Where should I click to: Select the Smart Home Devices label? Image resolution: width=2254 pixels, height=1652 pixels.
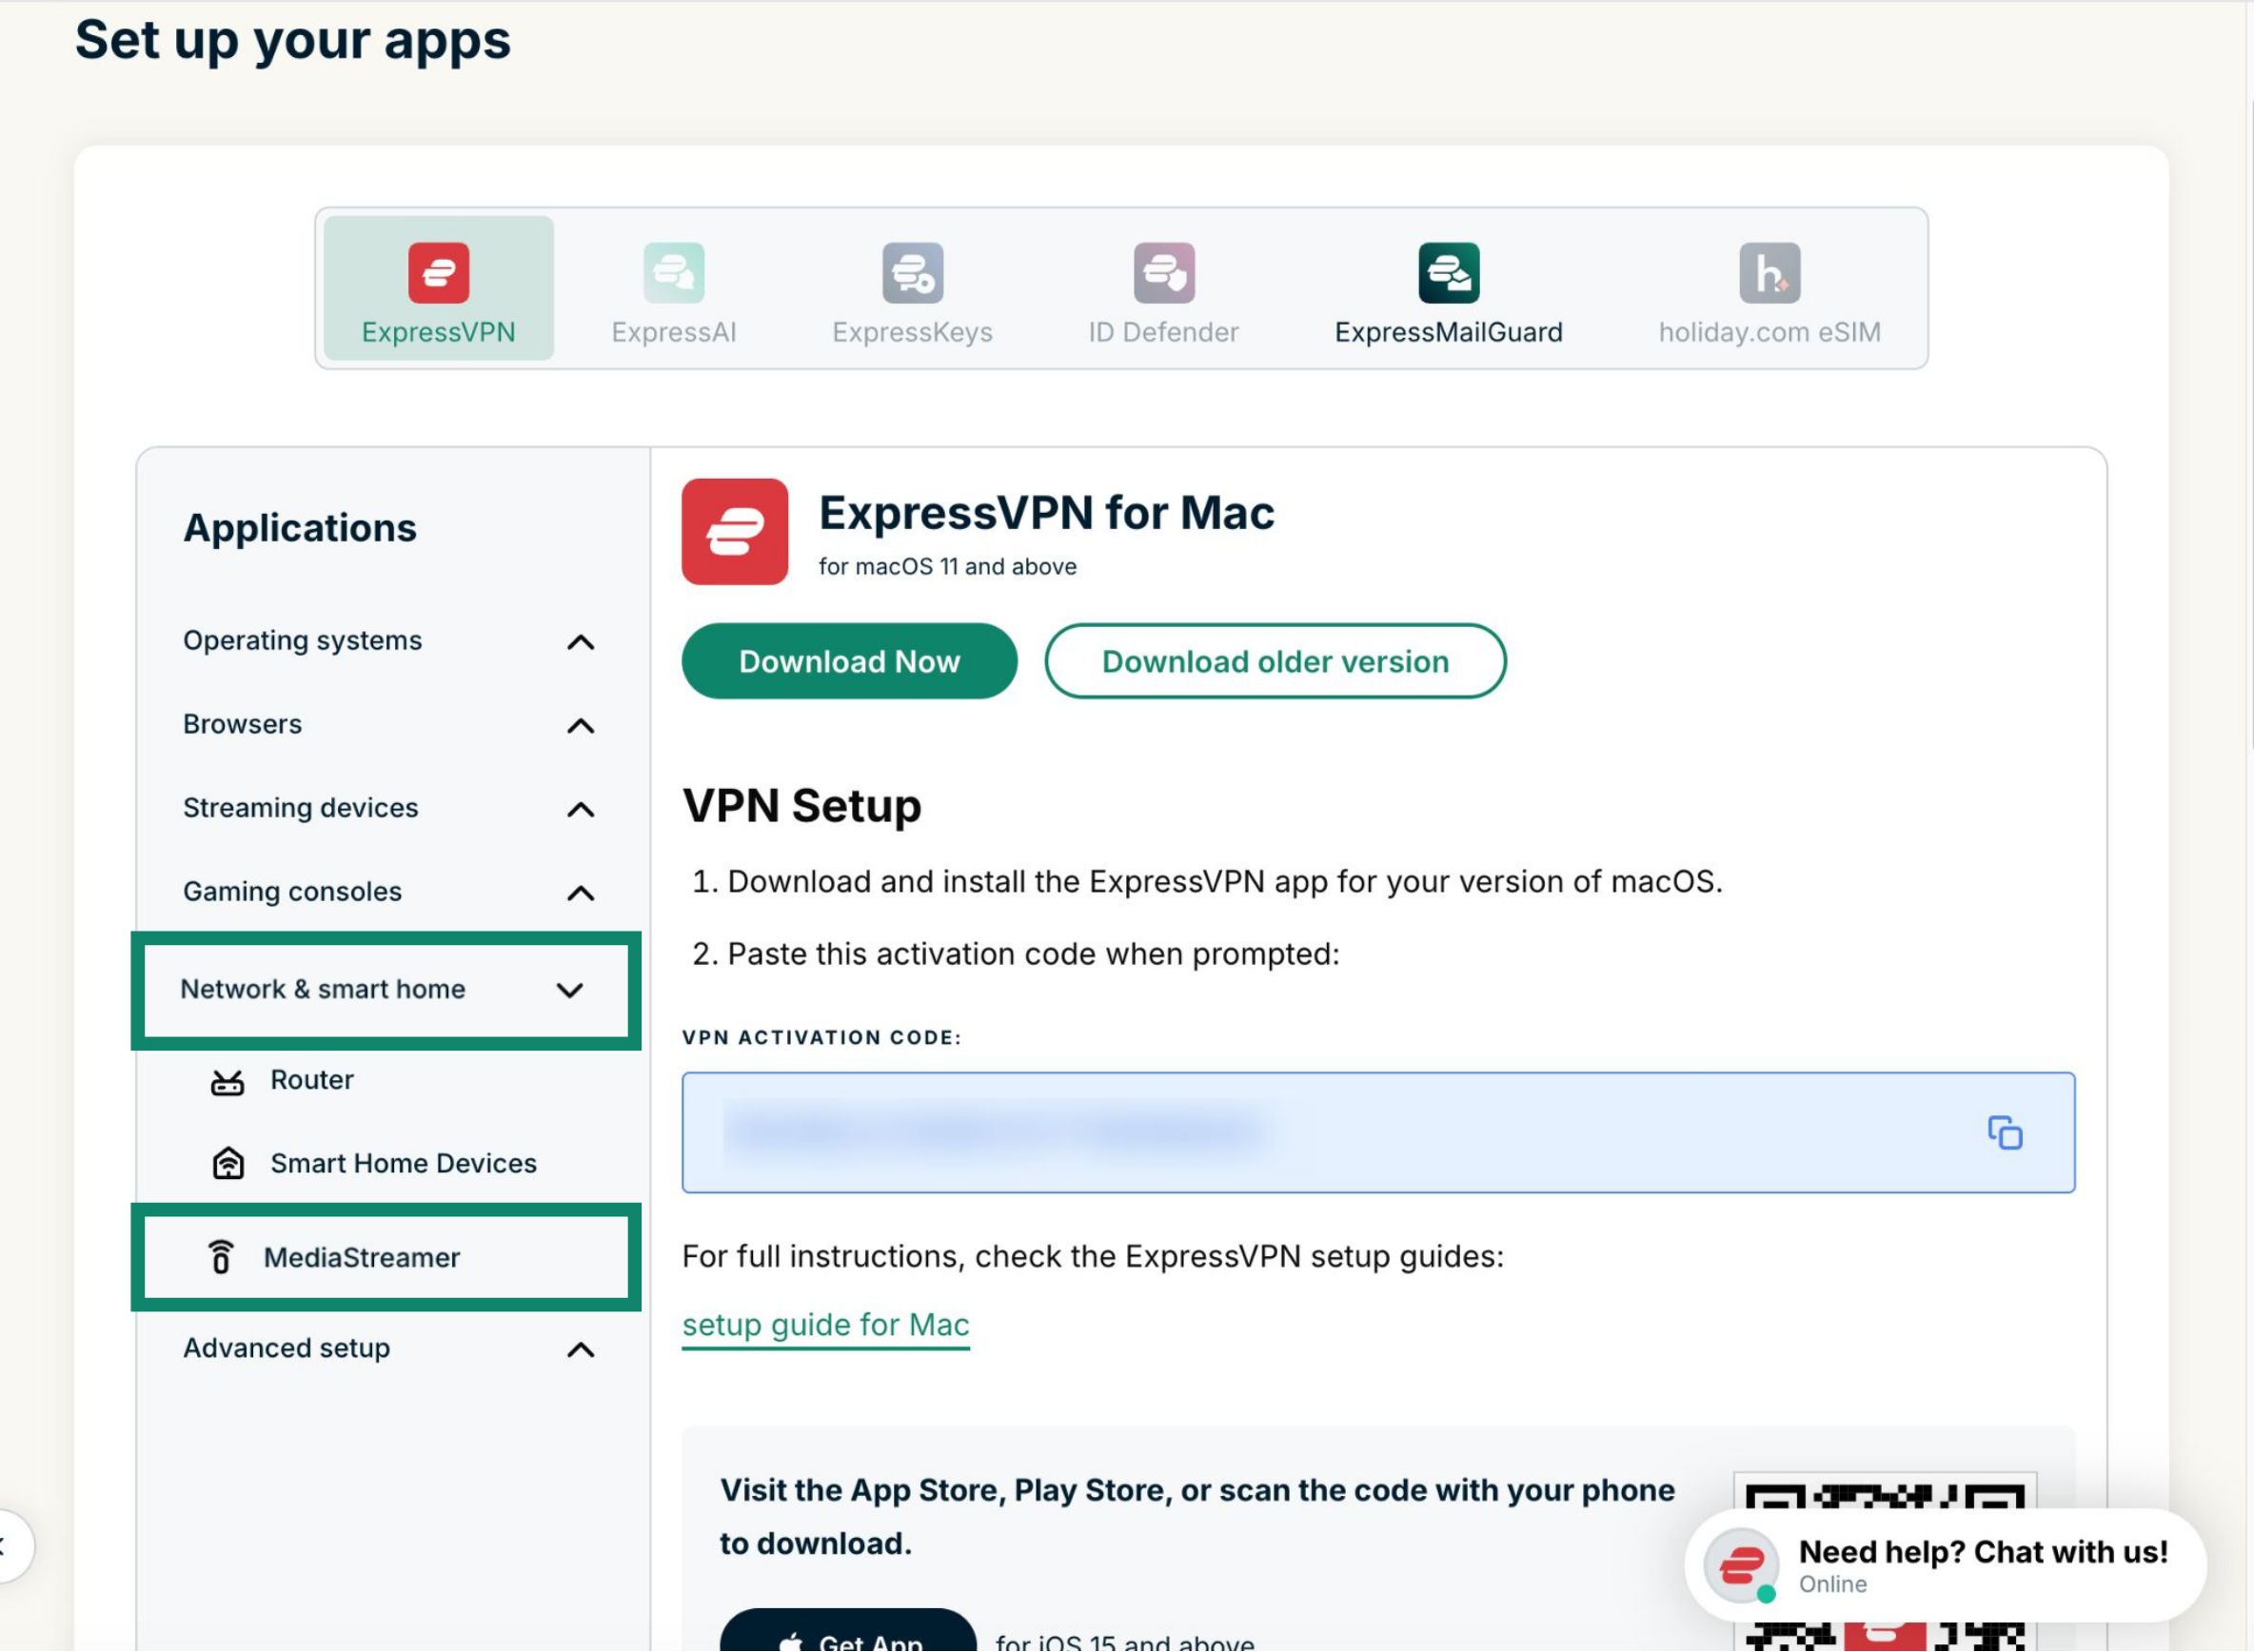(x=403, y=1163)
